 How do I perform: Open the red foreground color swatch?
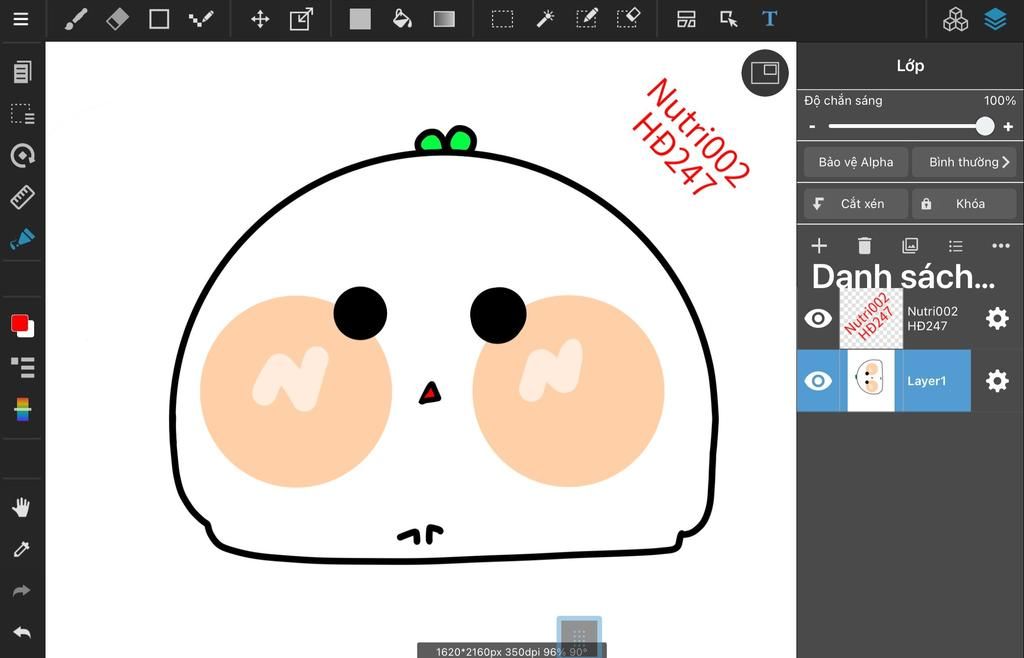[x=19, y=322]
